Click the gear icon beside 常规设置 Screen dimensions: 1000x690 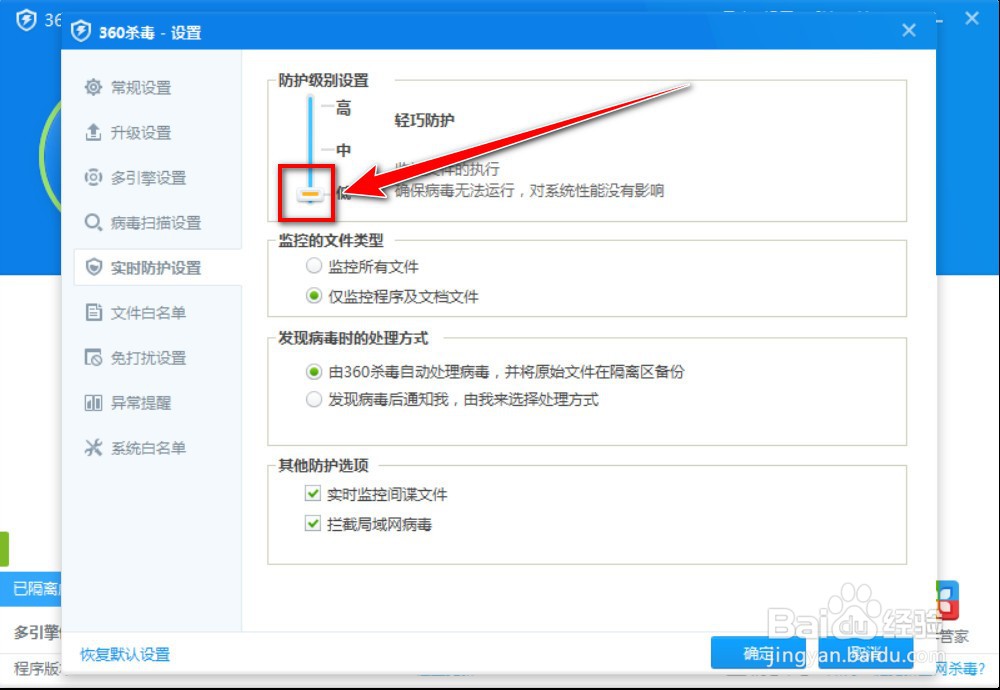pyautogui.click(x=93, y=87)
